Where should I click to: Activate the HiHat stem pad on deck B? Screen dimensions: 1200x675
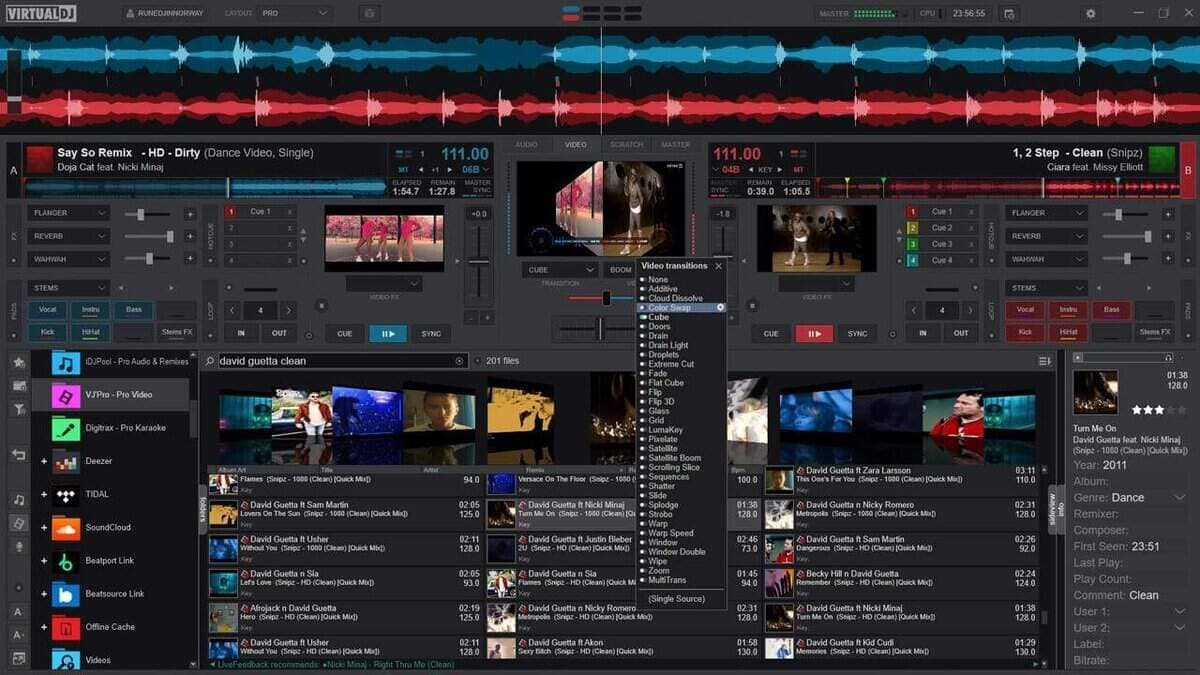pos(1069,331)
